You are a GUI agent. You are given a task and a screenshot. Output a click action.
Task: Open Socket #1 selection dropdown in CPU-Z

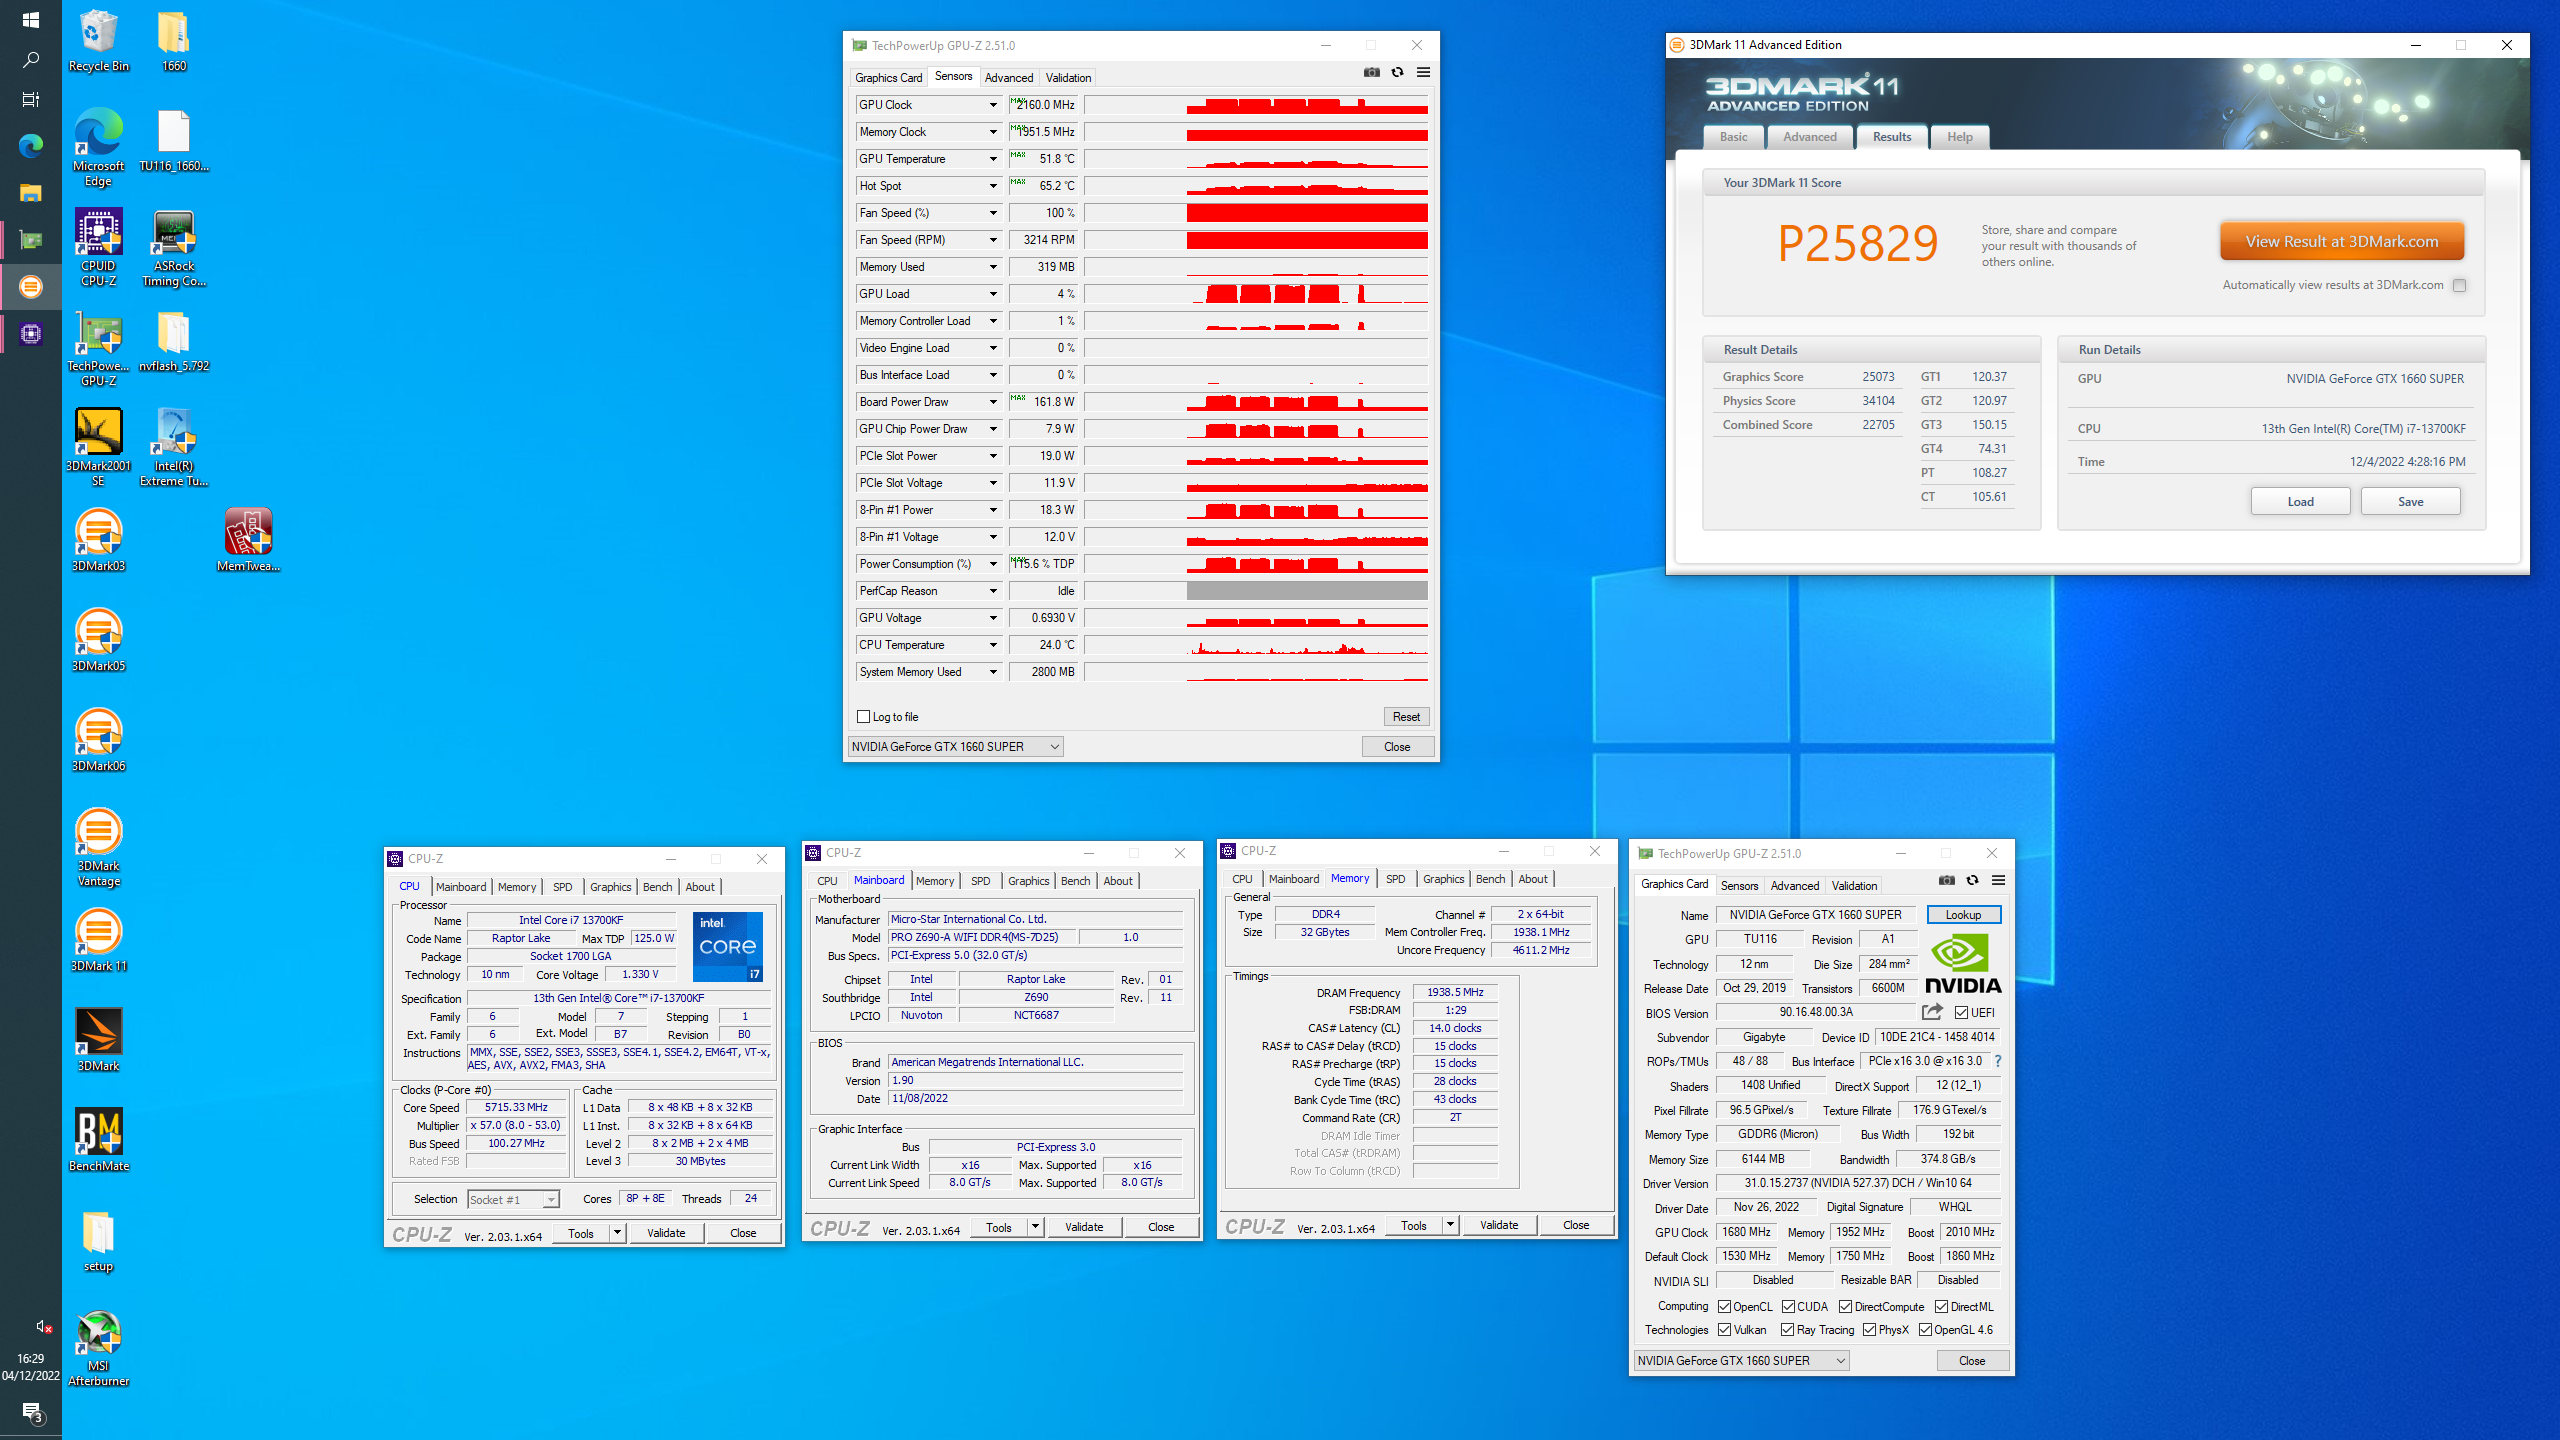513,1199
